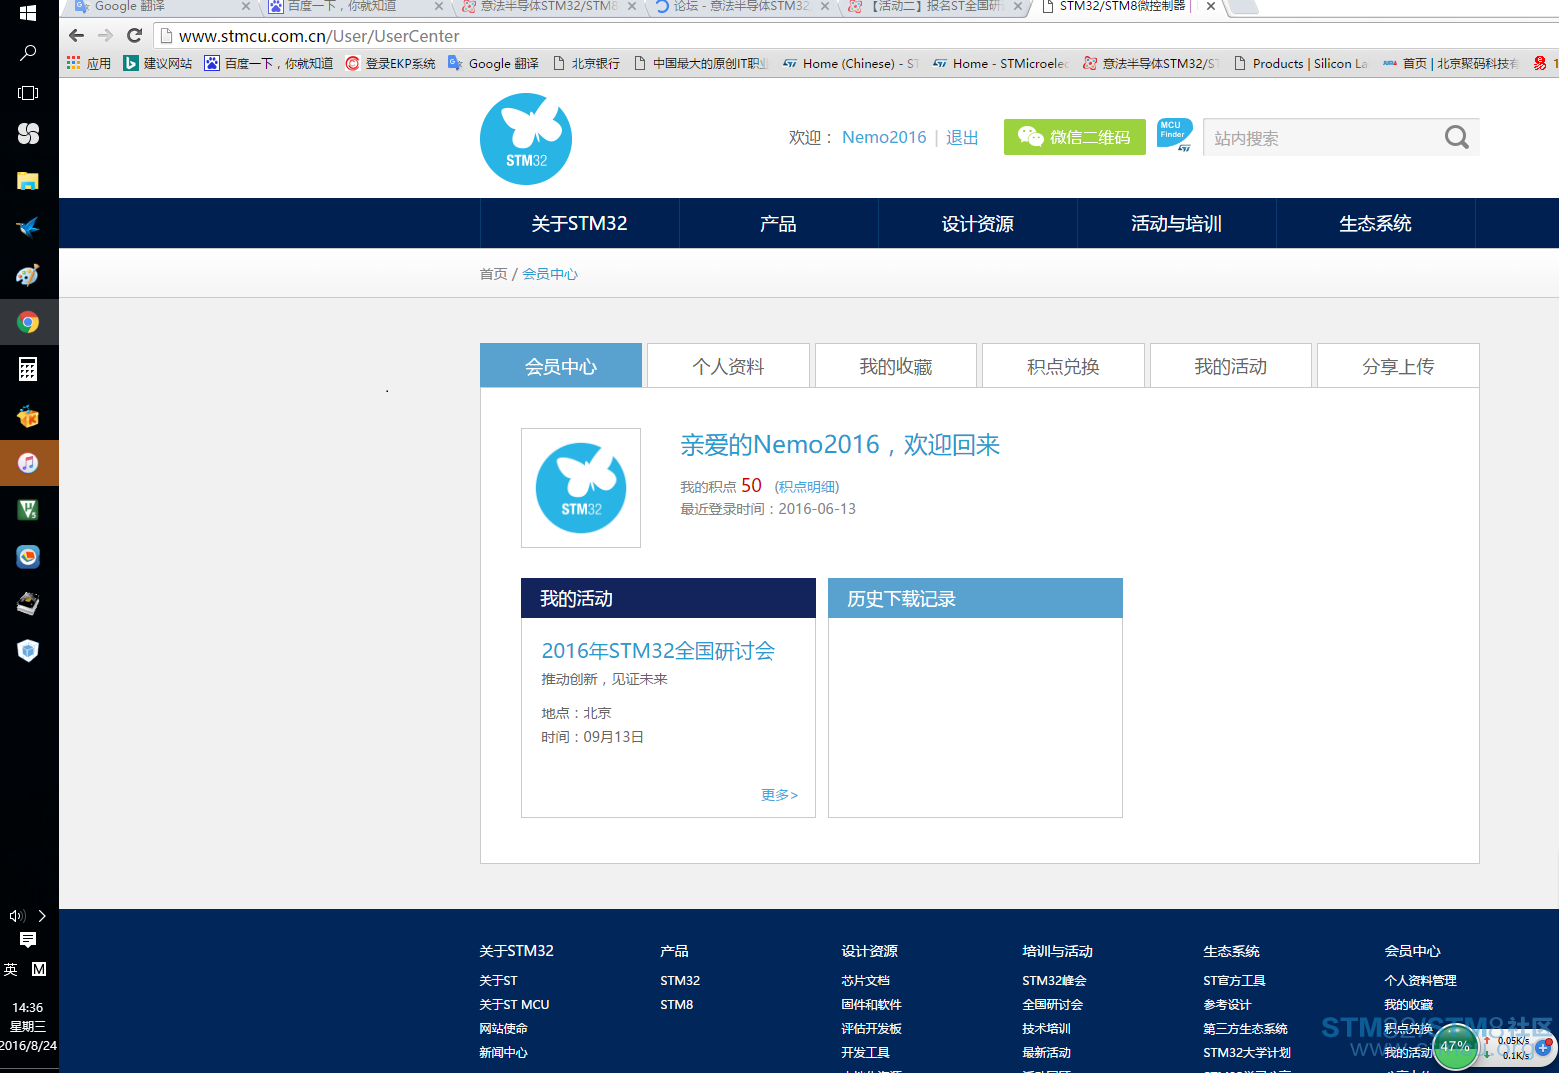Open the 北京银行 bookmark
Viewport: 1559px width, 1073px height.
tap(586, 63)
